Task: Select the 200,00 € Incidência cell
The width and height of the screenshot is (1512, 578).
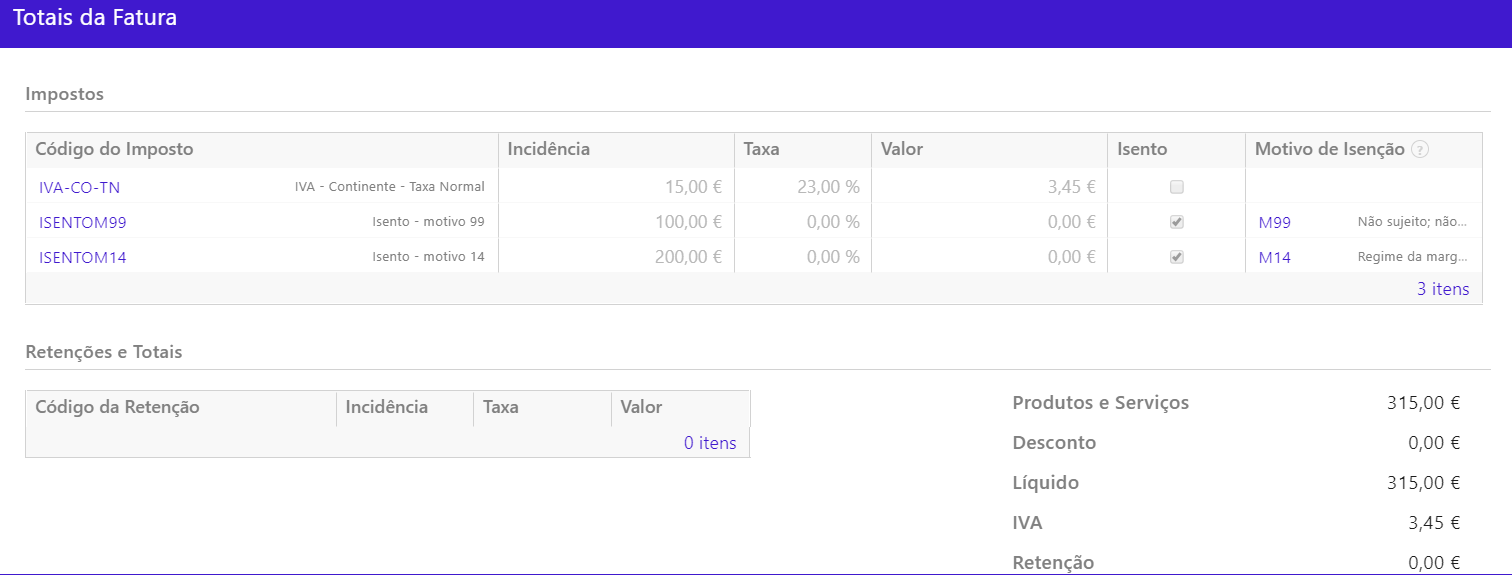Action: (689, 257)
